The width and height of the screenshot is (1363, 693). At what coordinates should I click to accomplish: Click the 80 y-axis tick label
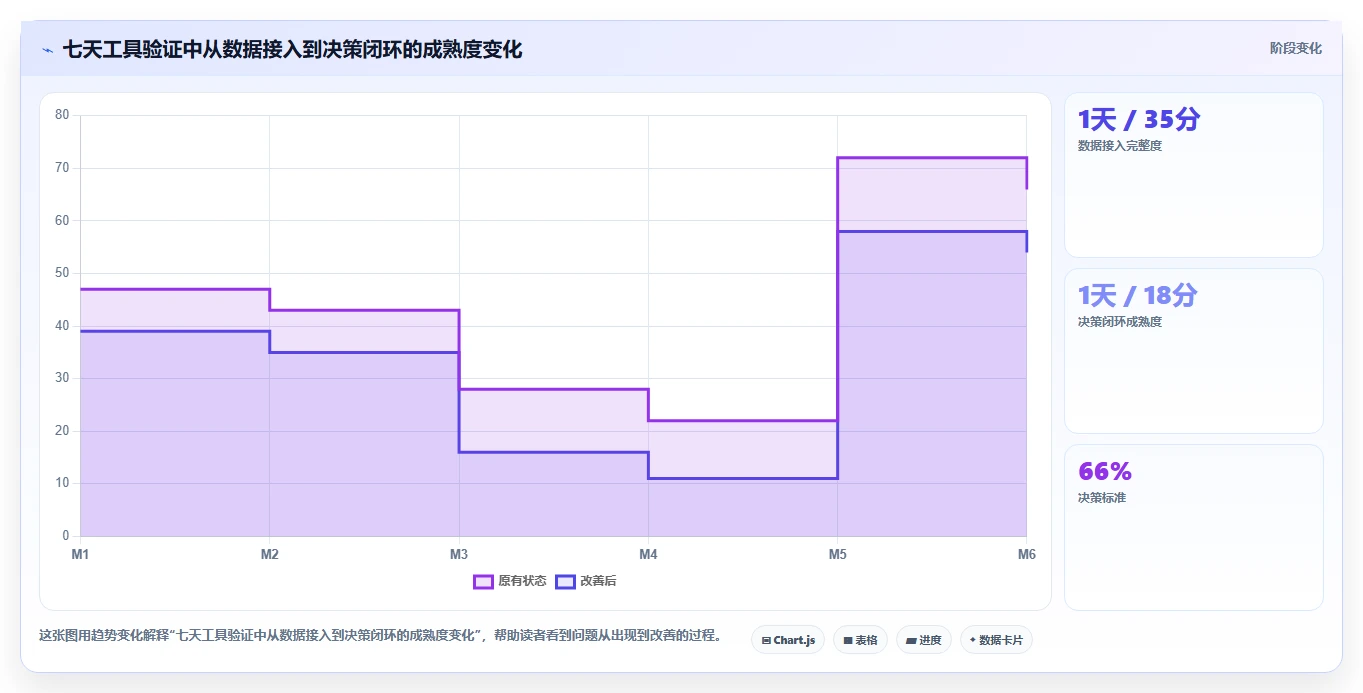pos(62,115)
